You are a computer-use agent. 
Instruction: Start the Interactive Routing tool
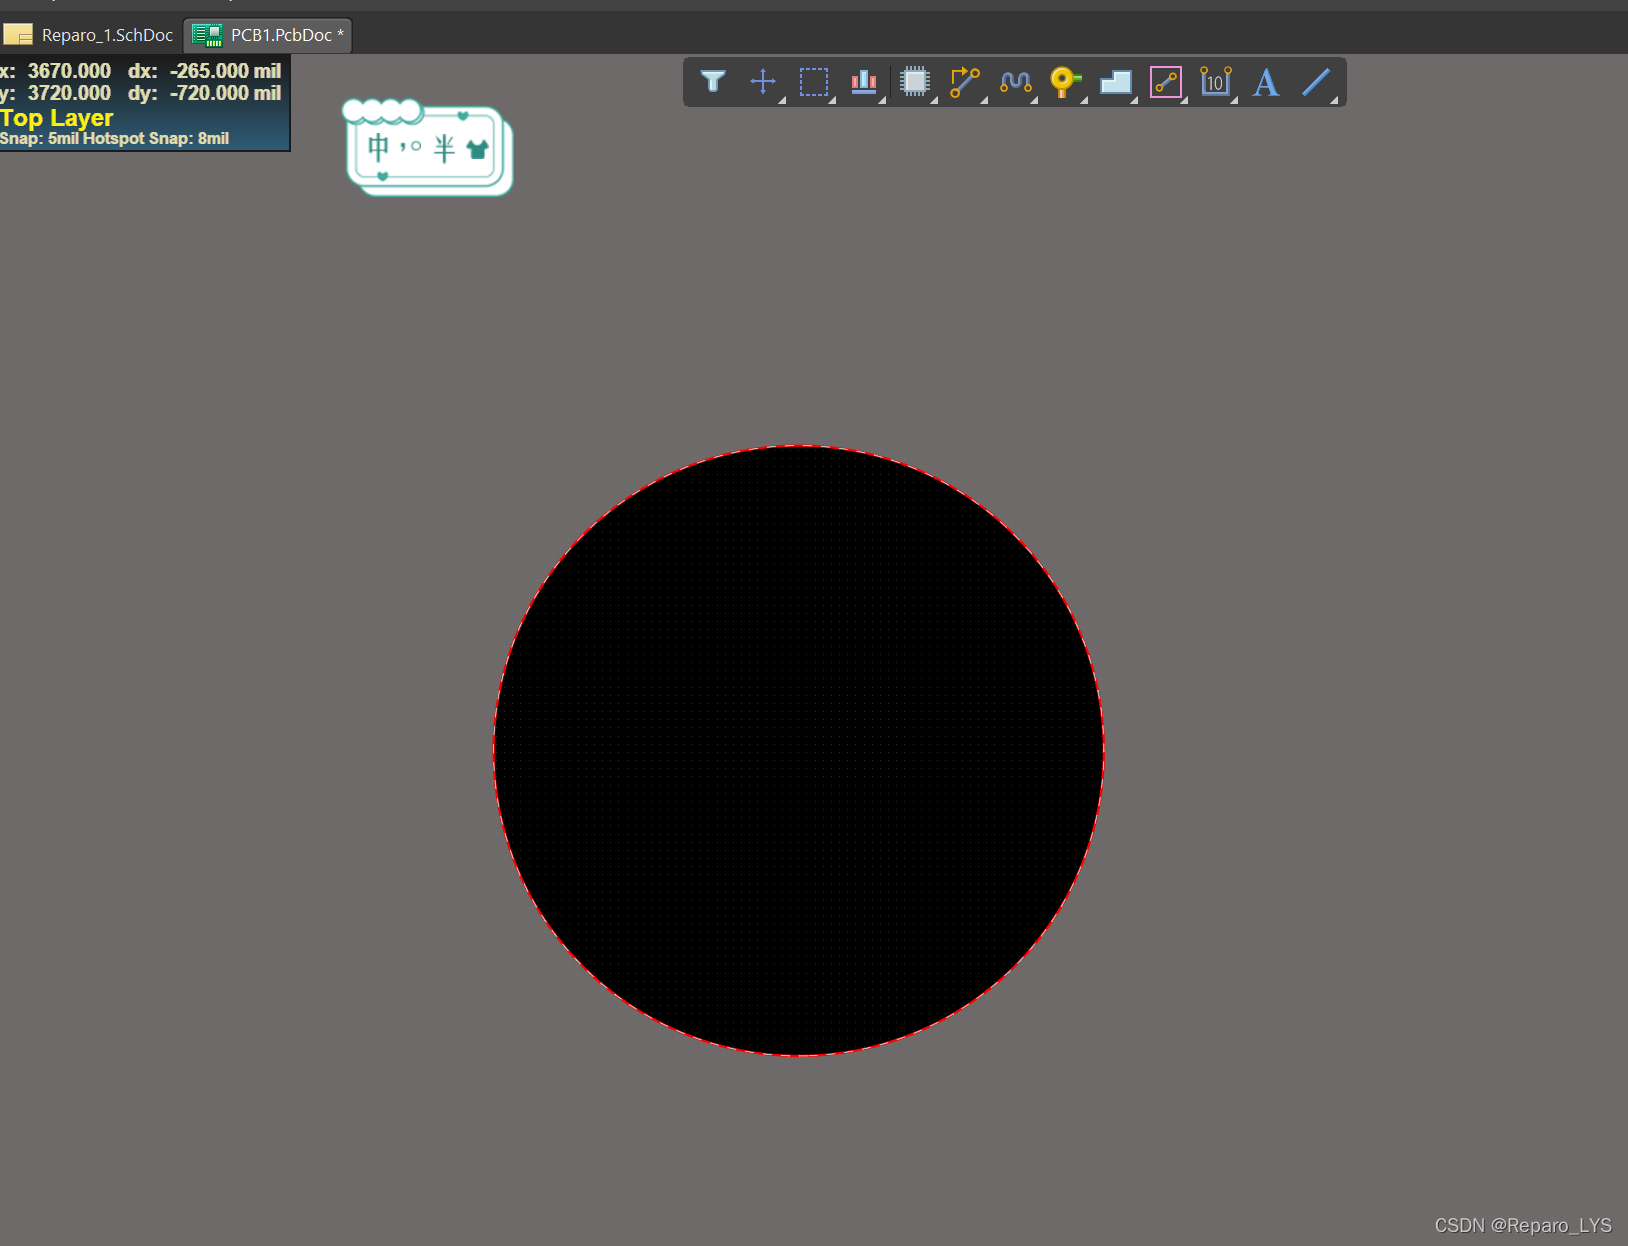coord(964,81)
